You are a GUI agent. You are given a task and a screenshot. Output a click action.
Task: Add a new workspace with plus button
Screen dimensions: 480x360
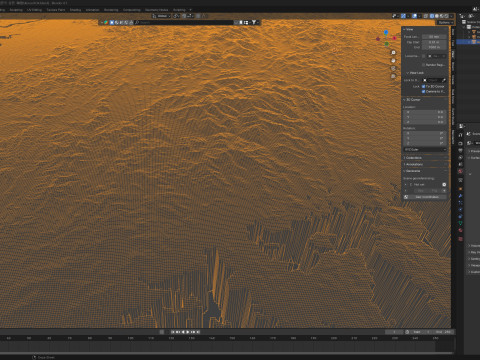(190, 10)
